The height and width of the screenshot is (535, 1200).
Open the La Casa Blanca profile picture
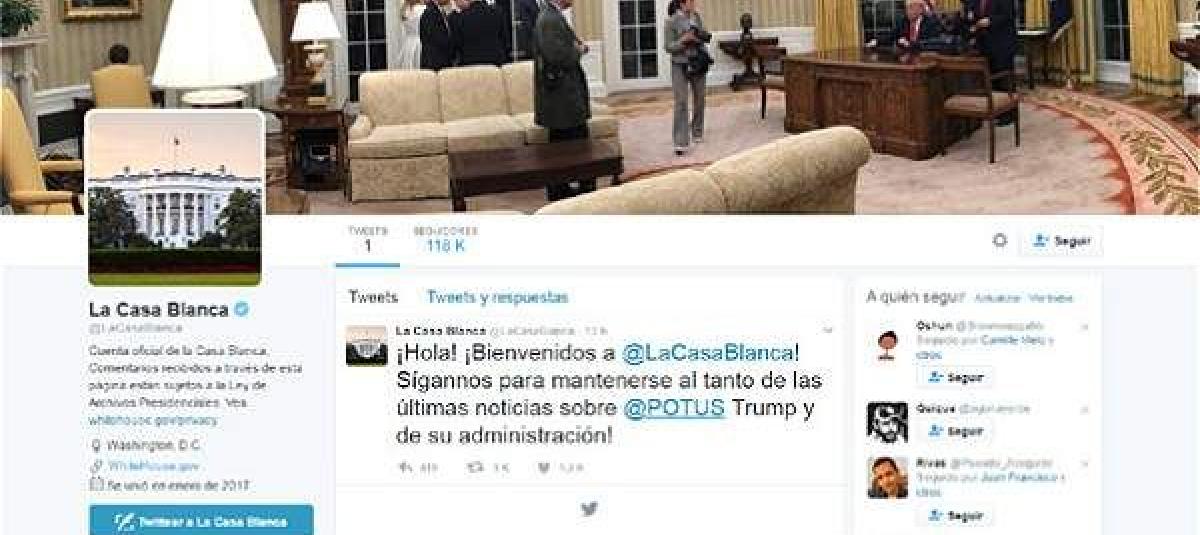point(175,198)
